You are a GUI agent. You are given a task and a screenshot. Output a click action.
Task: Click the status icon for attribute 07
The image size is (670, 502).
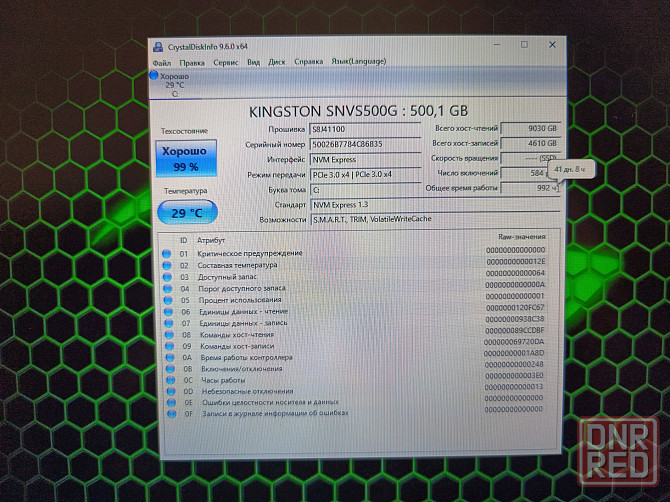point(169,323)
